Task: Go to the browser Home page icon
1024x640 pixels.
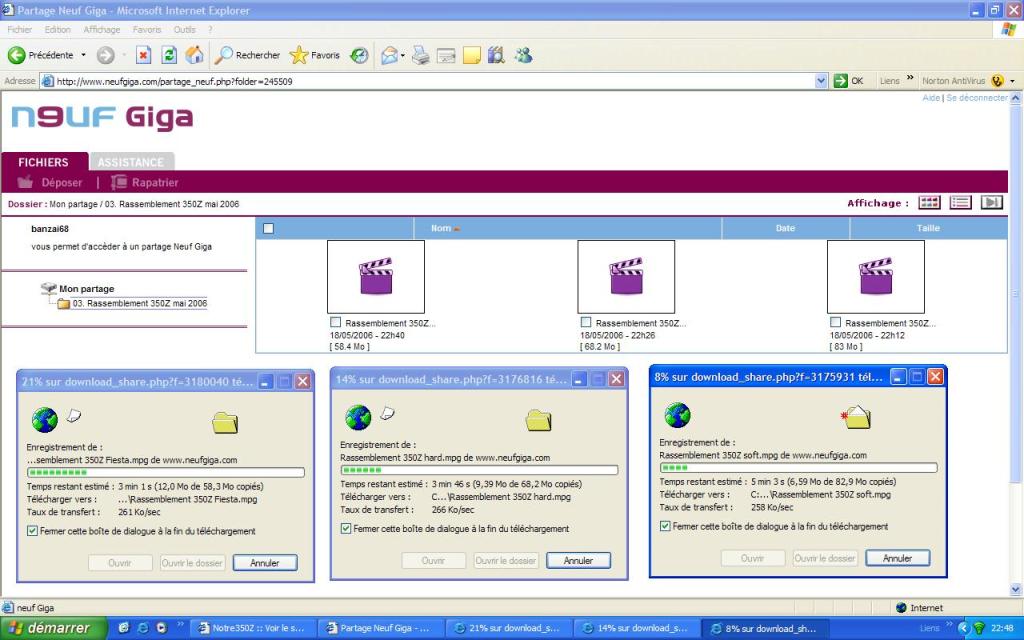Action: click(x=194, y=56)
